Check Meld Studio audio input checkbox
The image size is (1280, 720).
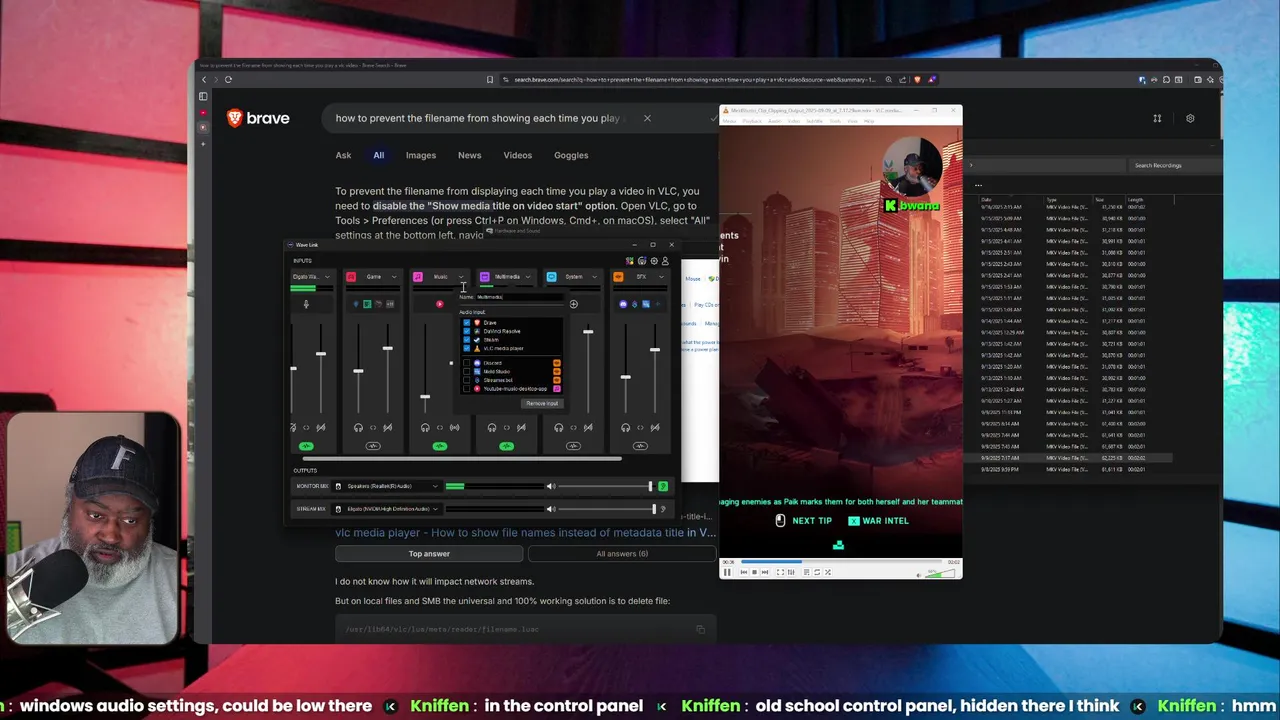click(x=467, y=372)
